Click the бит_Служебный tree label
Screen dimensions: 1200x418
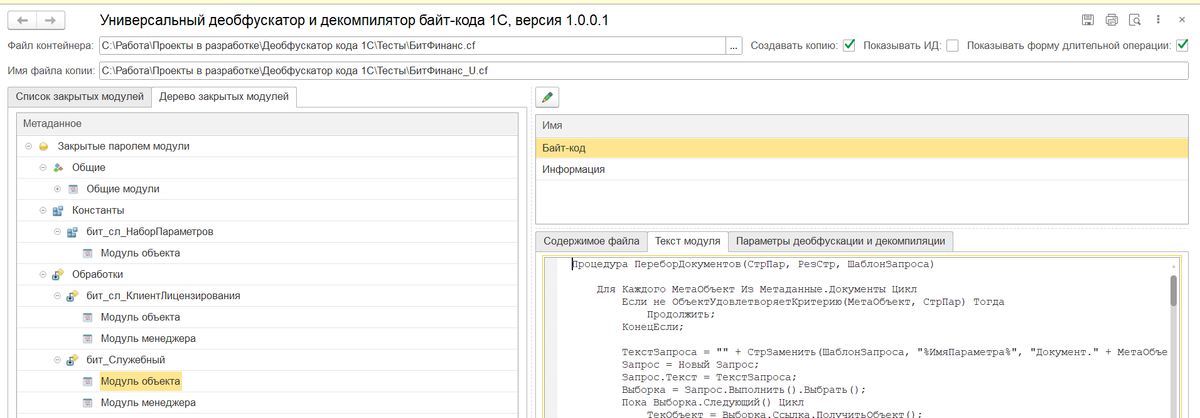(126, 360)
